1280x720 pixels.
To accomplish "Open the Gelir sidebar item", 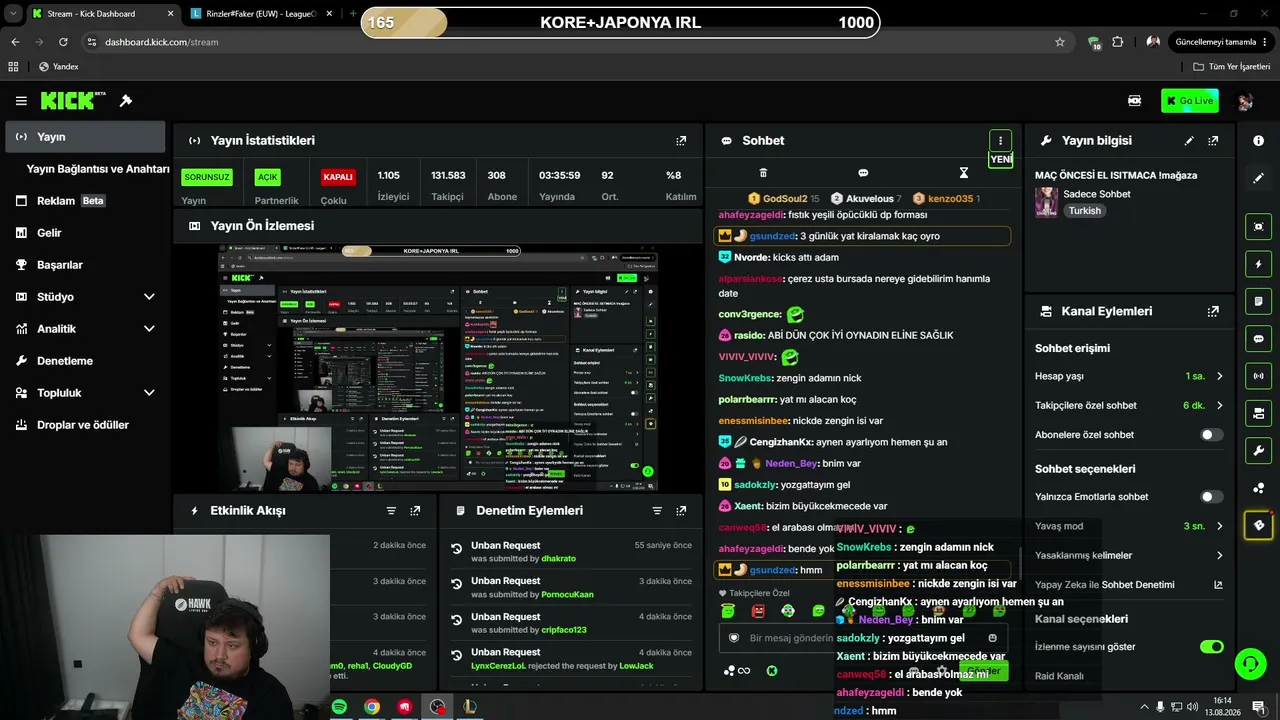I will click(x=85, y=233).
